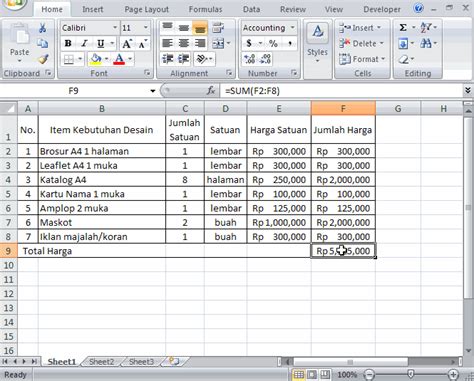Apply cell Borders button
Viewport: 474px width, 381px height.
click(x=69, y=59)
